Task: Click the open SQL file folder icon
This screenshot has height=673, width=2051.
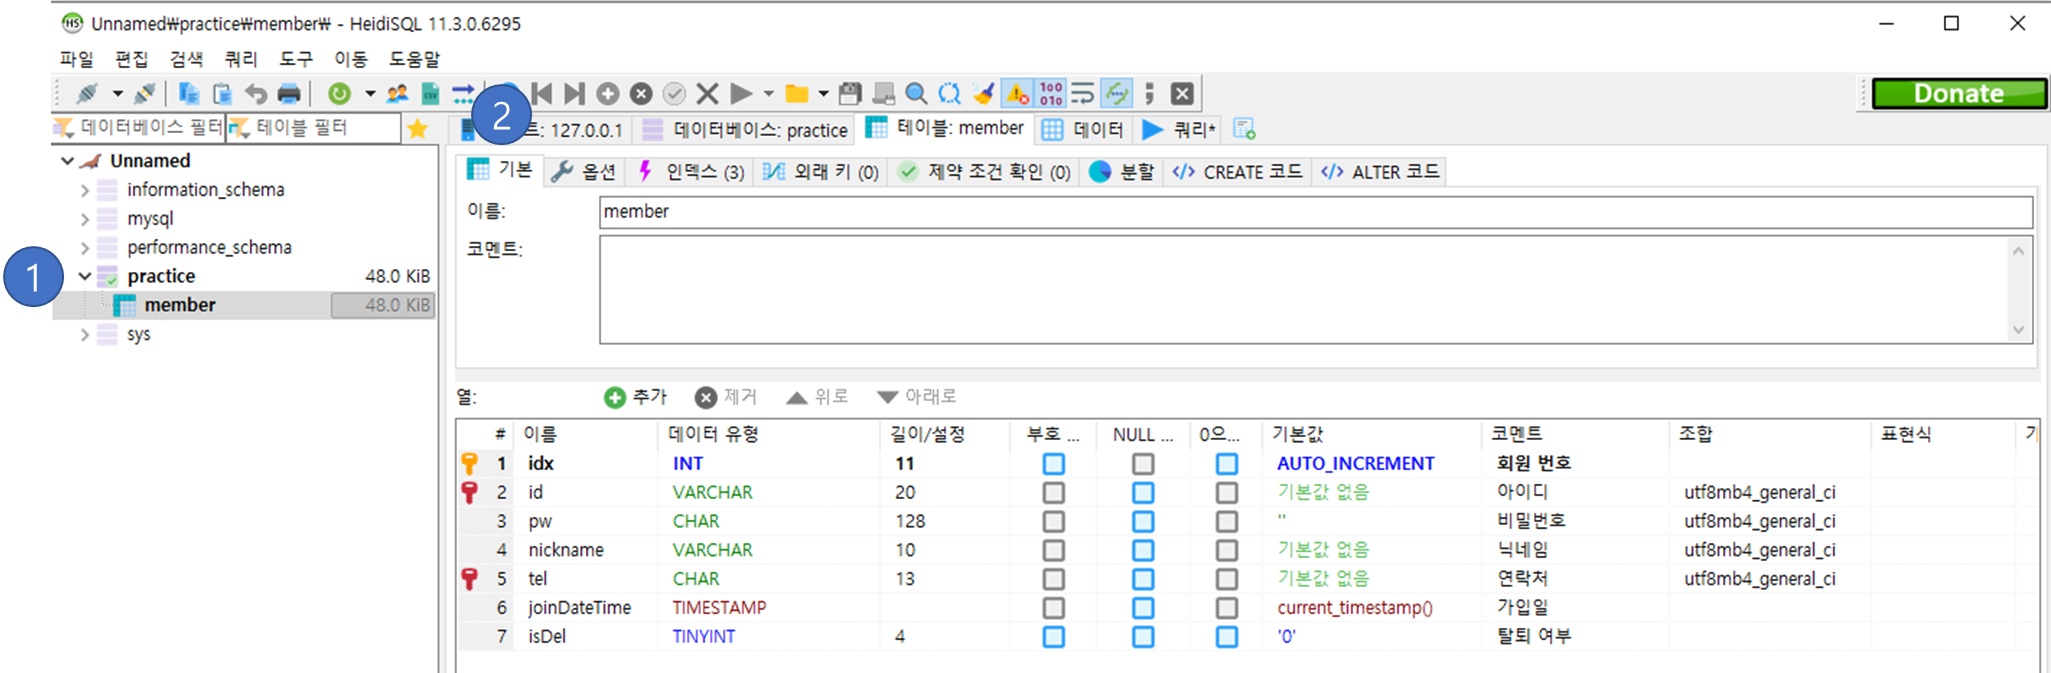Action: click(797, 94)
